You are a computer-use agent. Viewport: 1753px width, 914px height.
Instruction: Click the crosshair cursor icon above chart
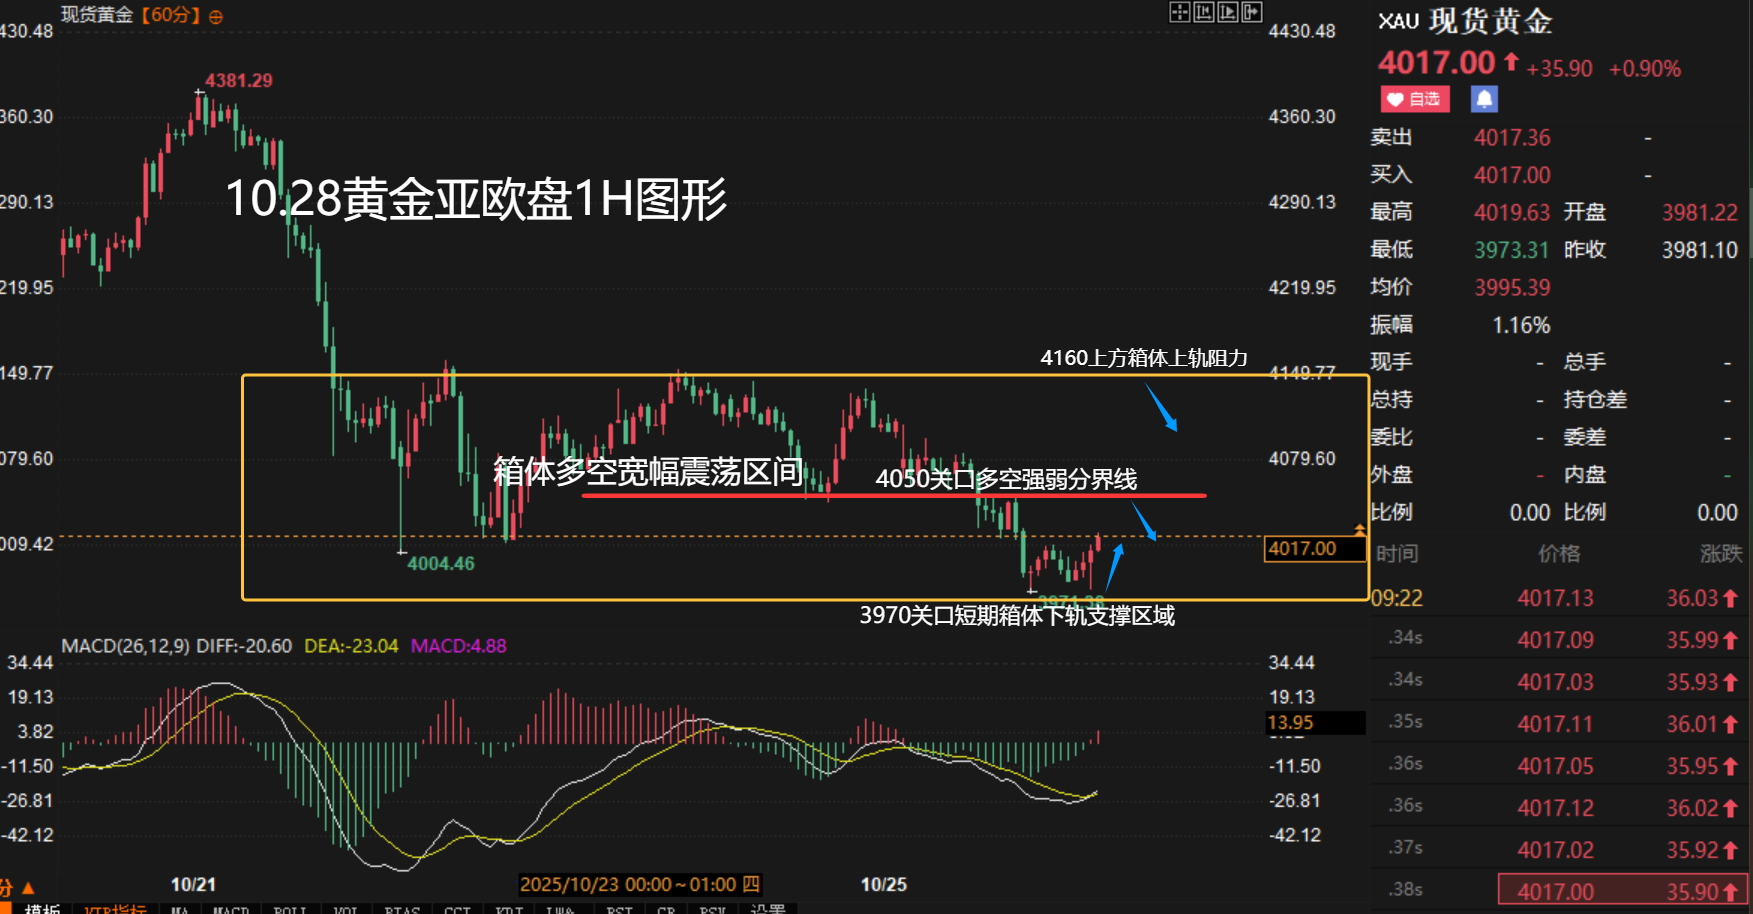tap(1180, 12)
